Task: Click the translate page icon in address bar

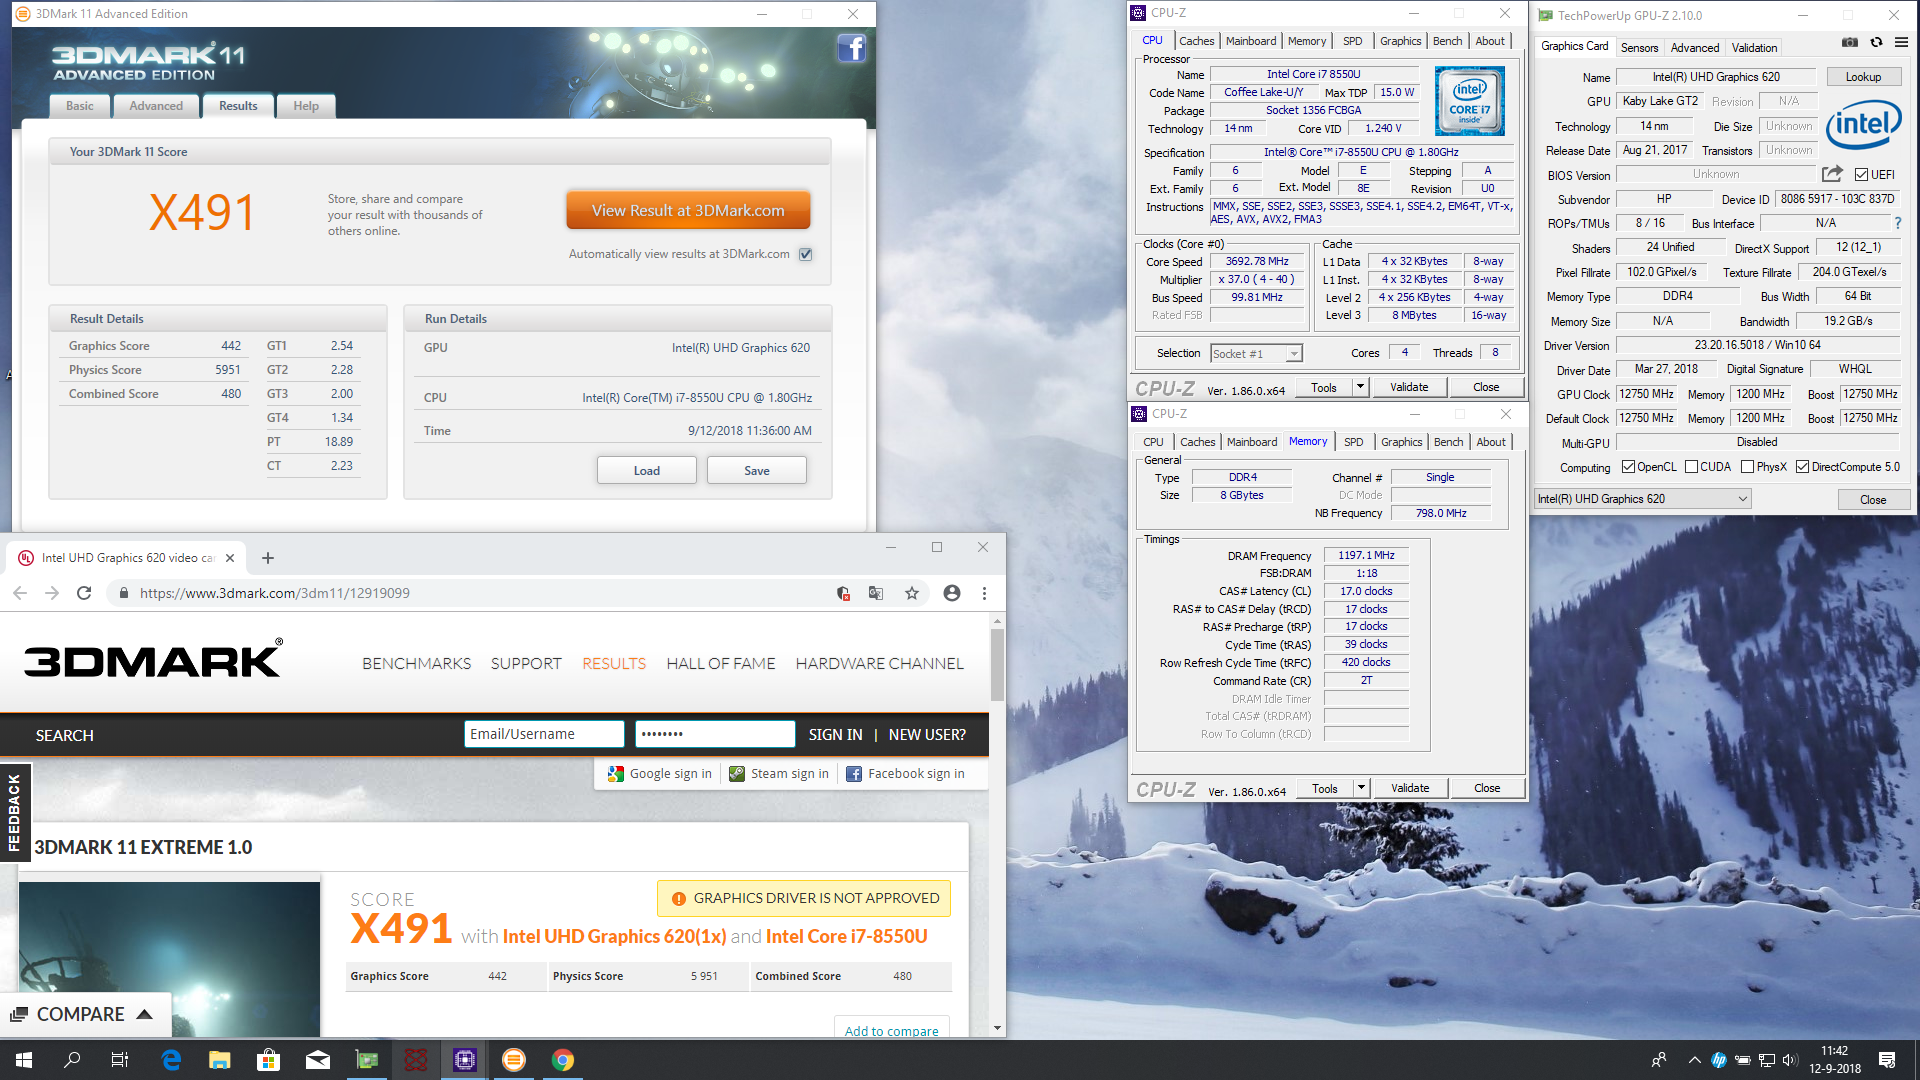Action: [x=876, y=593]
